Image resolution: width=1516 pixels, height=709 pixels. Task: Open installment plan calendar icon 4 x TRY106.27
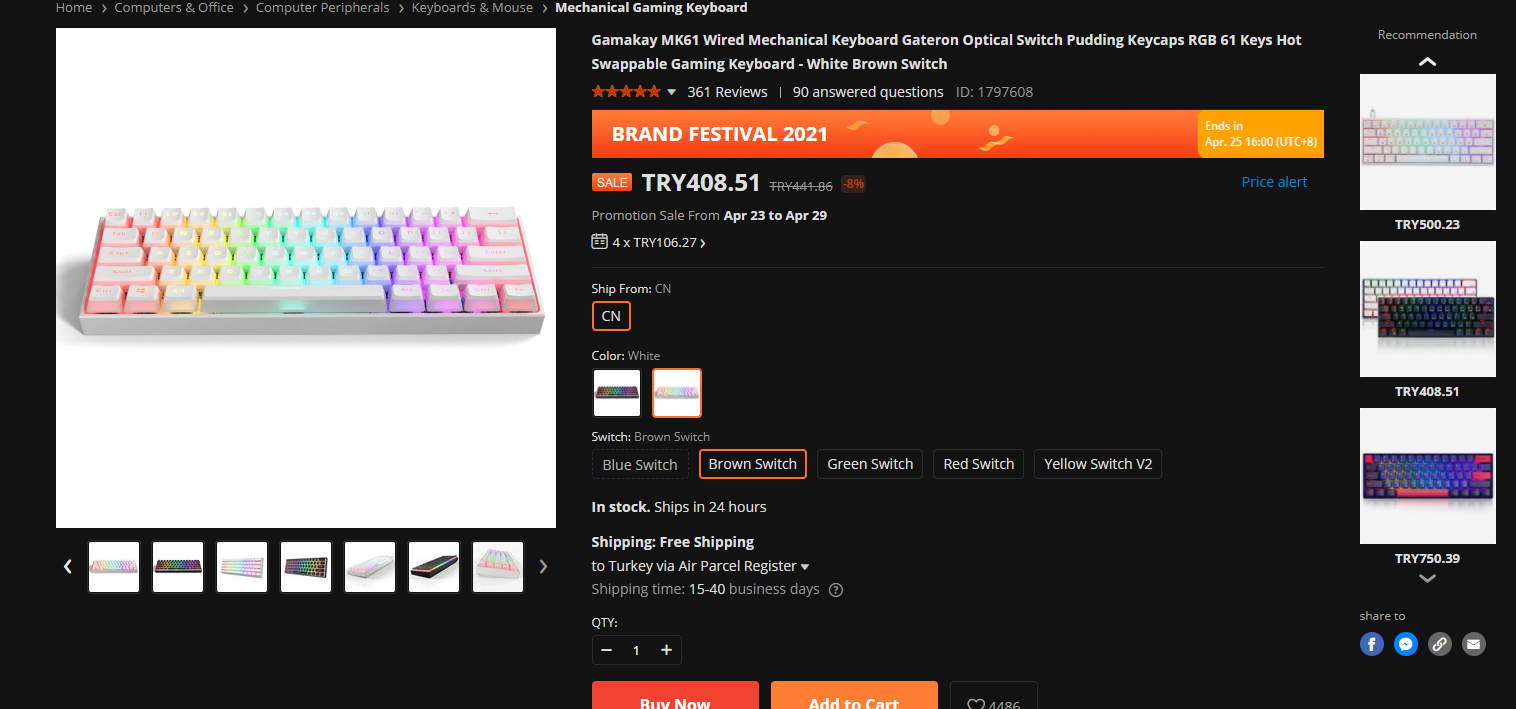[600, 241]
